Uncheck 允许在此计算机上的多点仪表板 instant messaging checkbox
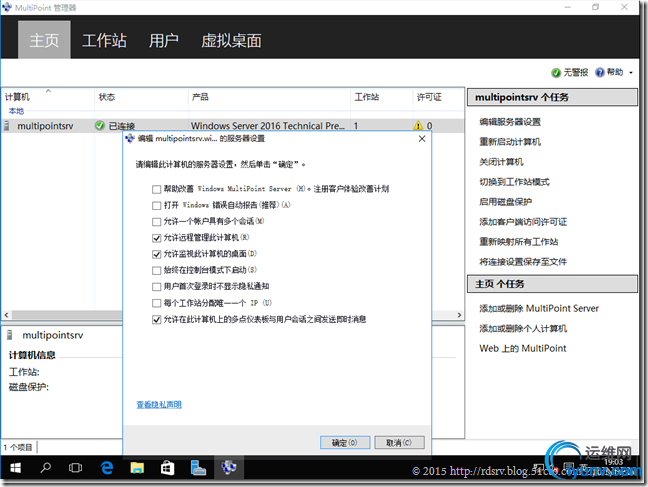The width and height of the screenshot is (648, 487). point(156,320)
